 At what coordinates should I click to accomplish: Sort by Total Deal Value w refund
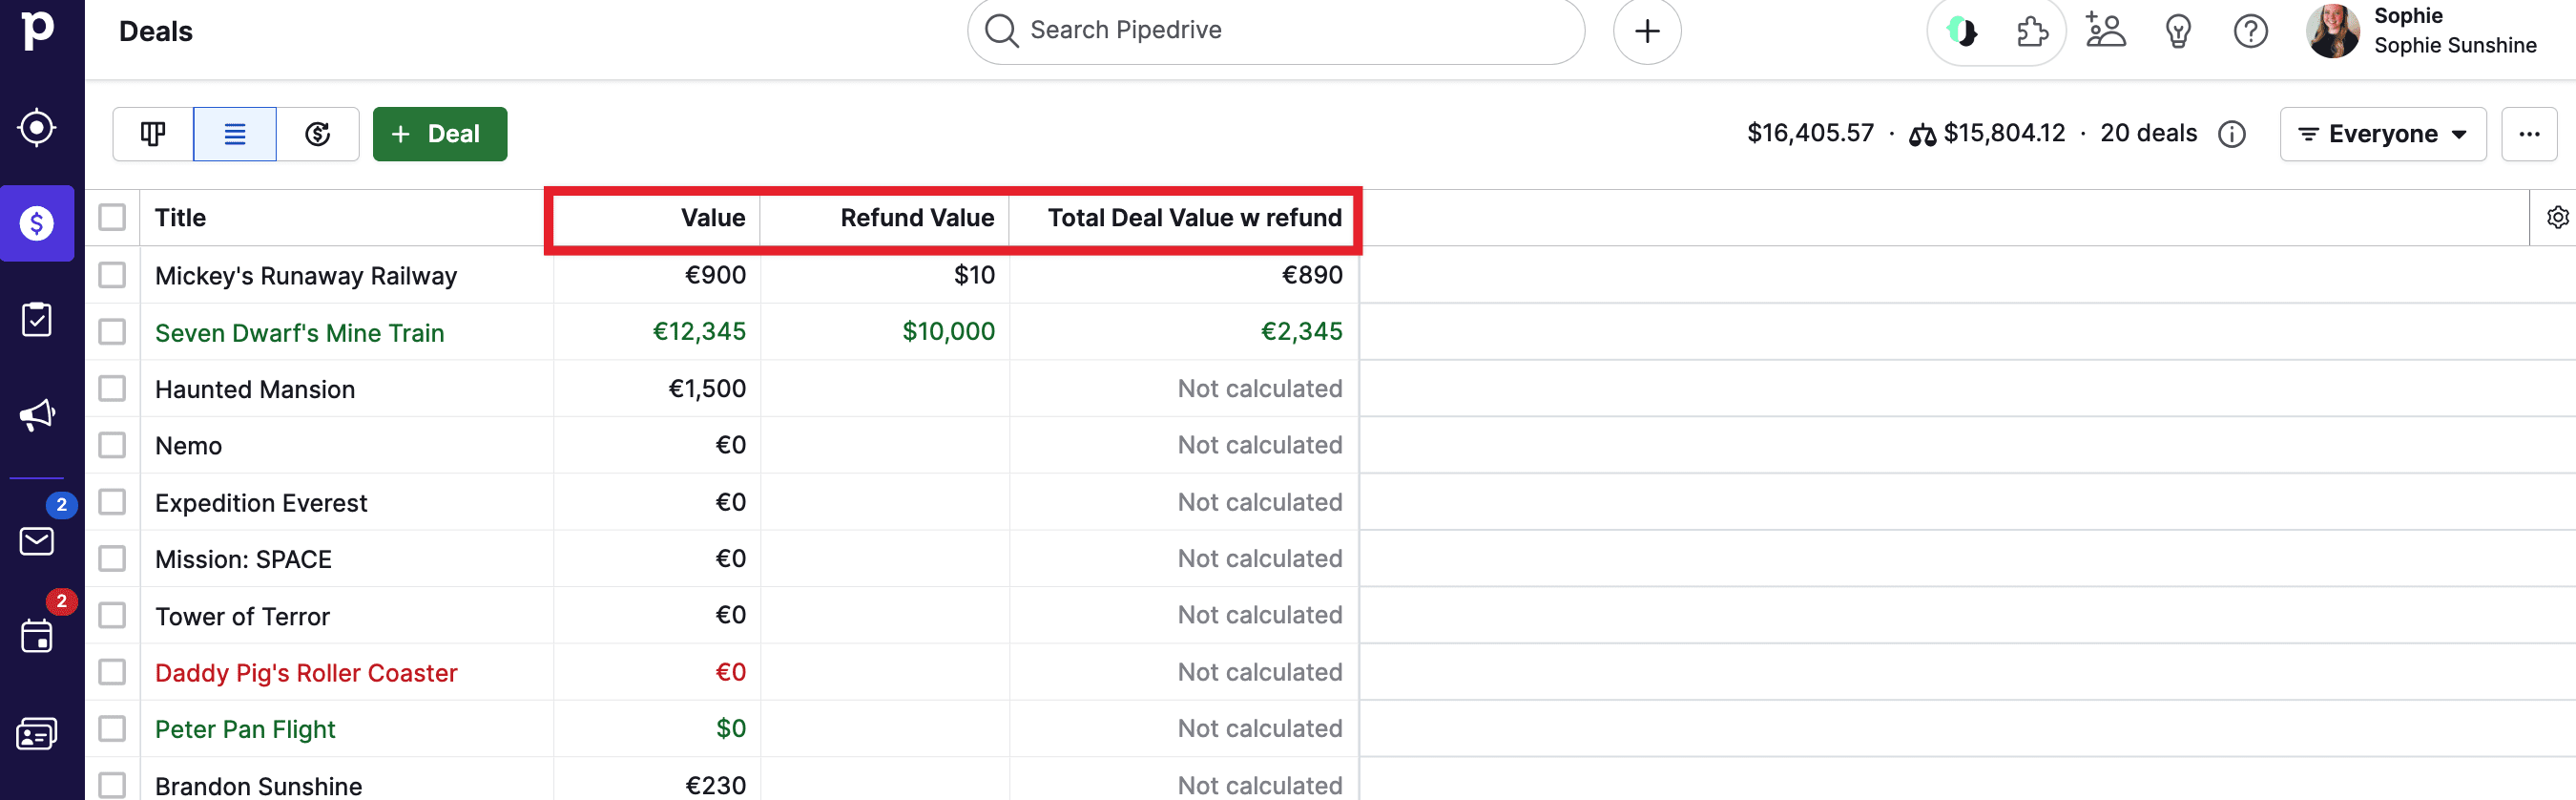(x=1194, y=218)
